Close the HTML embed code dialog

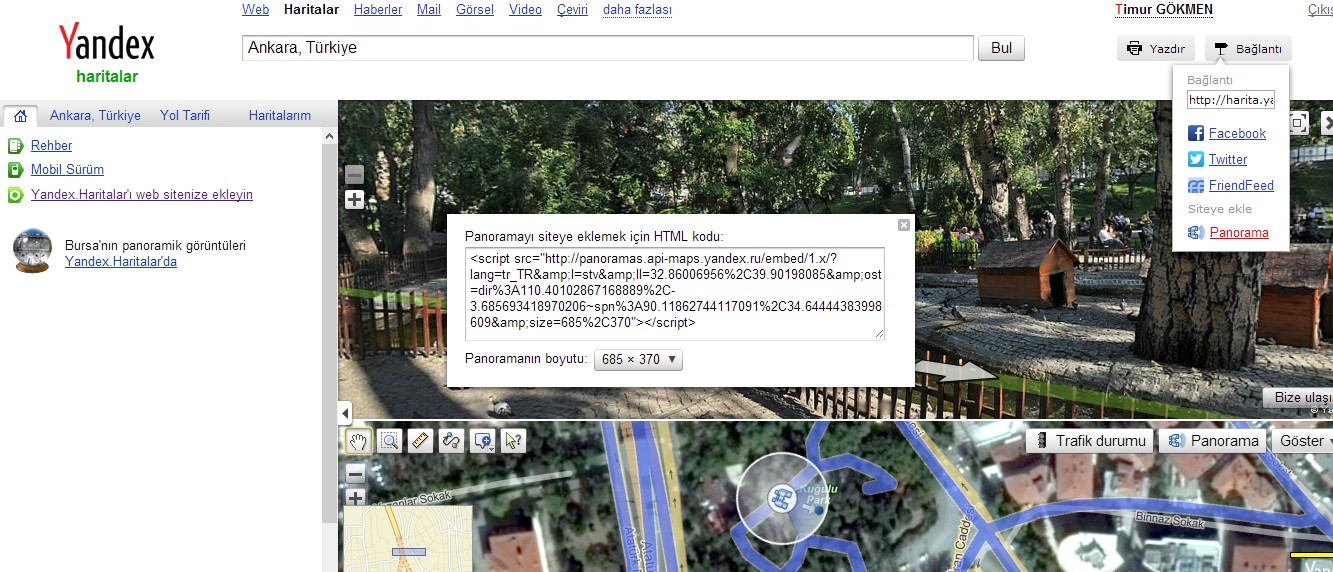[904, 225]
